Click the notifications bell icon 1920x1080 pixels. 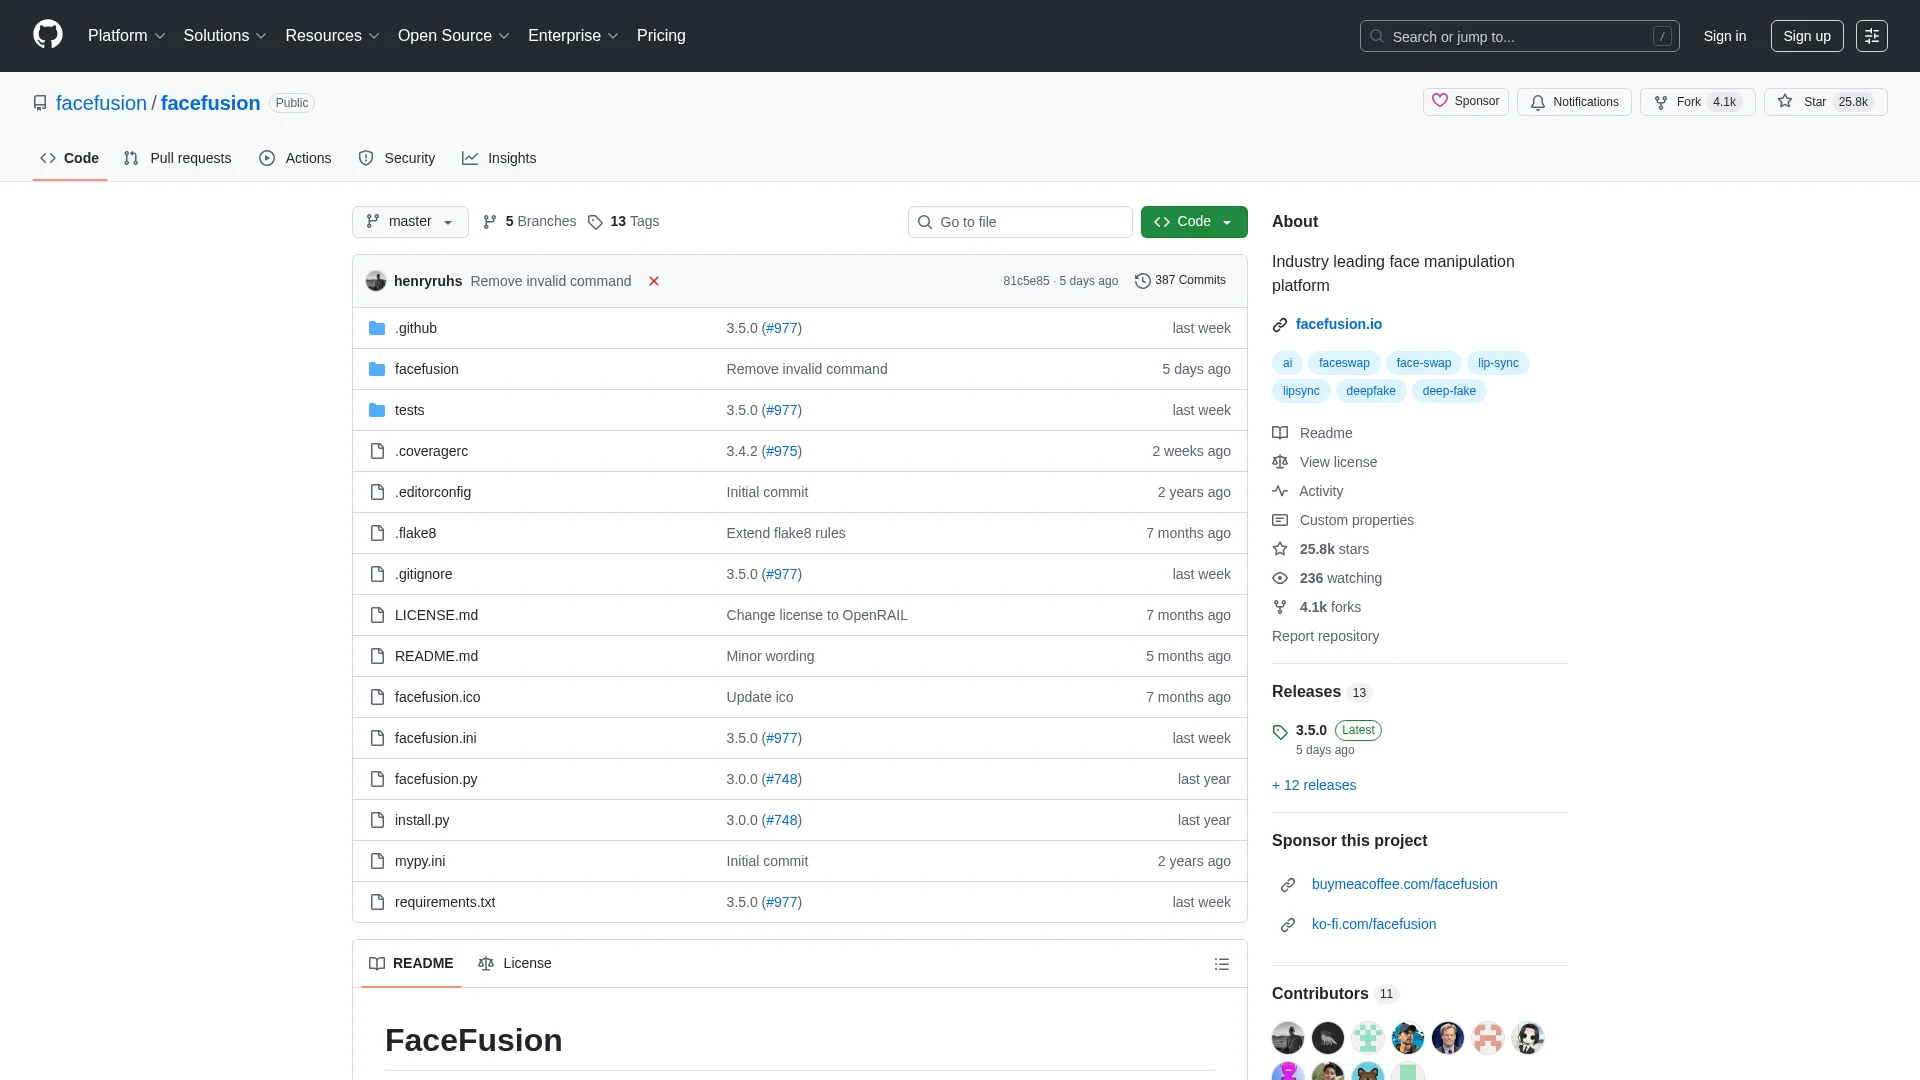pyautogui.click(x=1538, y=102)
